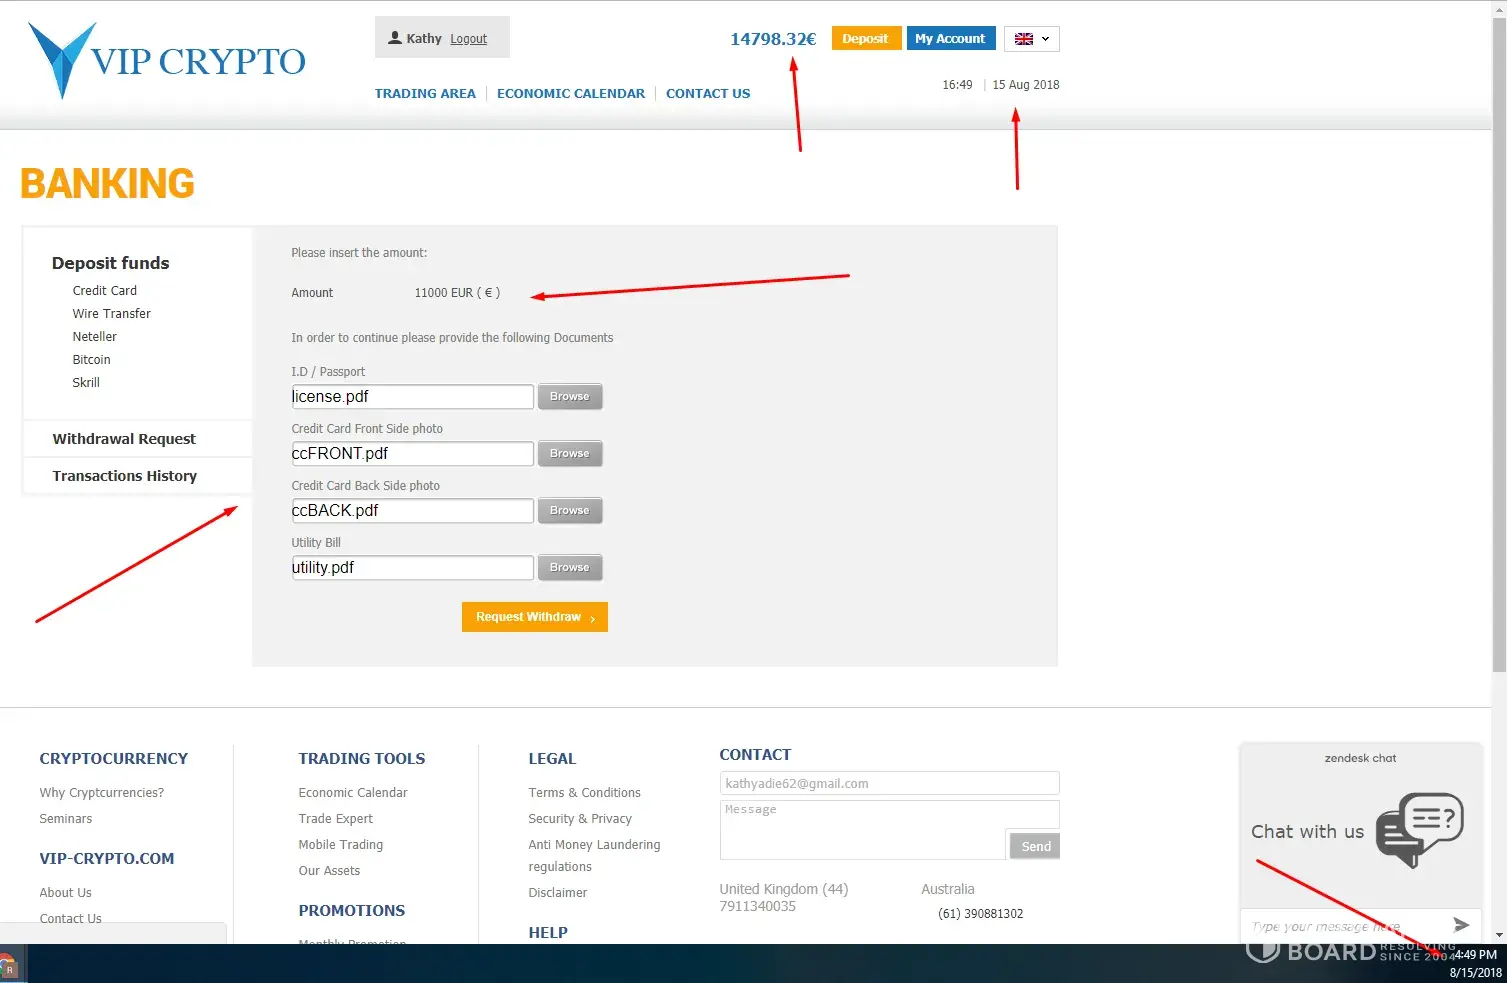Open Trade Expert link
1507x983 pixels.
point(336,819)
